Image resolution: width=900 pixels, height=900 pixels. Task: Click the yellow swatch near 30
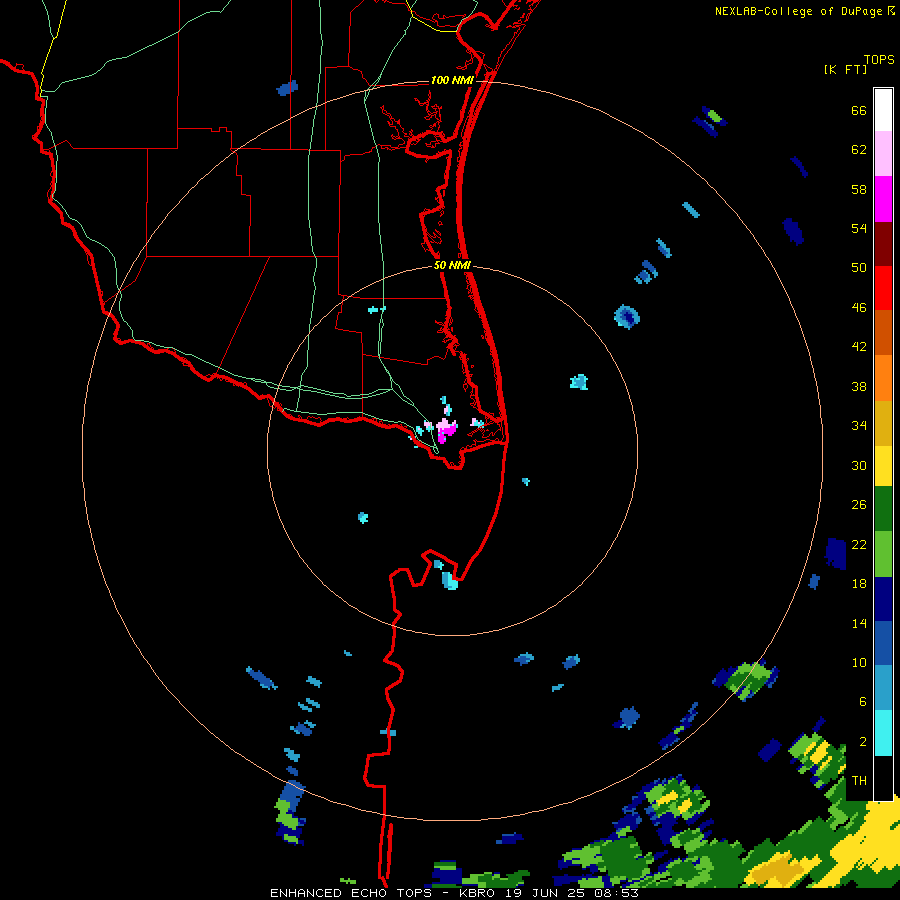[x=883, y=466]
